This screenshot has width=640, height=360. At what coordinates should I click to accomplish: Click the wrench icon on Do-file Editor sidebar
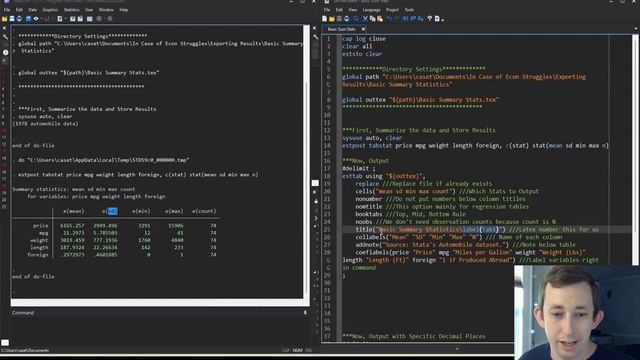point(316,37)
